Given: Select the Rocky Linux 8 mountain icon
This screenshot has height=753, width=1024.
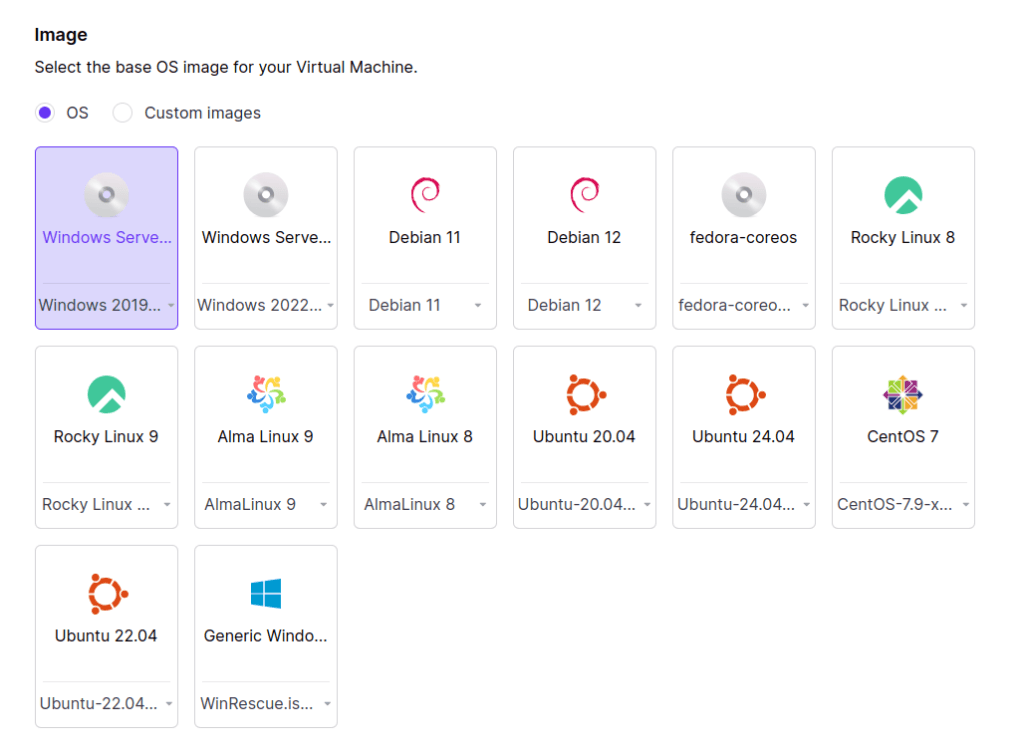Looking at the screenshot, I should pos(903,195).
